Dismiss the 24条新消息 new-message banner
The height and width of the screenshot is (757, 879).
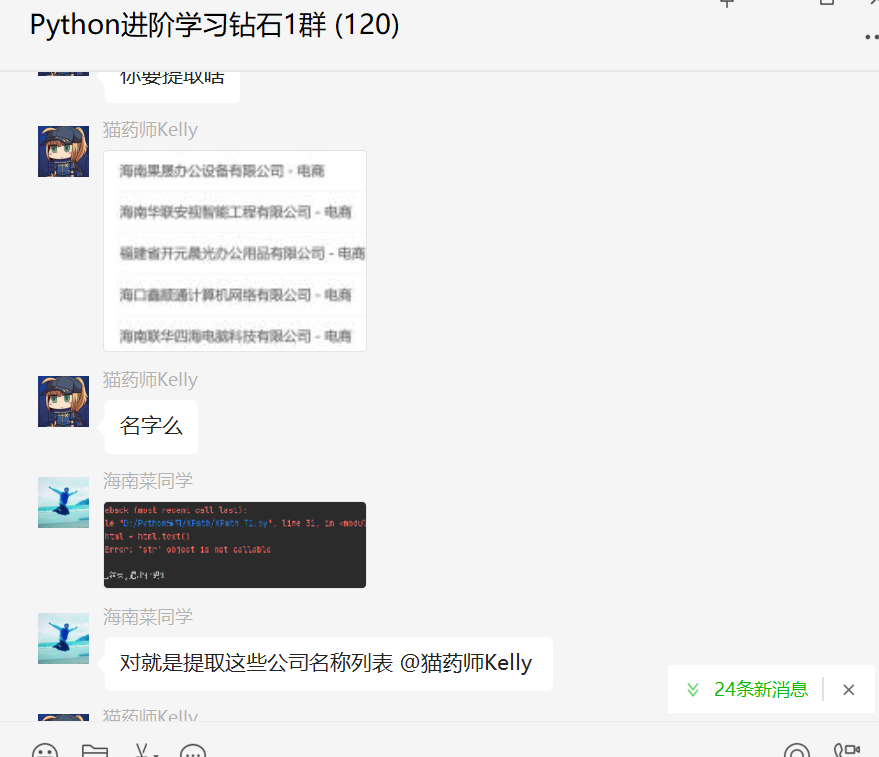pyautogui.click(x=849, y=690)
